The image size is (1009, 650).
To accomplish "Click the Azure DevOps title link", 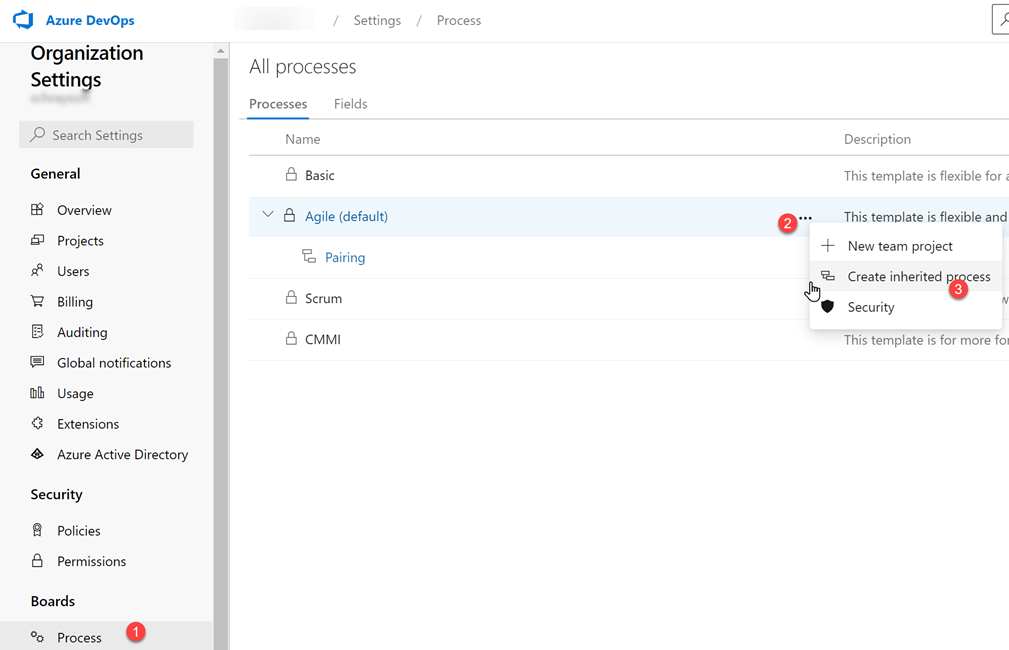I will click(x=90, y=20).
